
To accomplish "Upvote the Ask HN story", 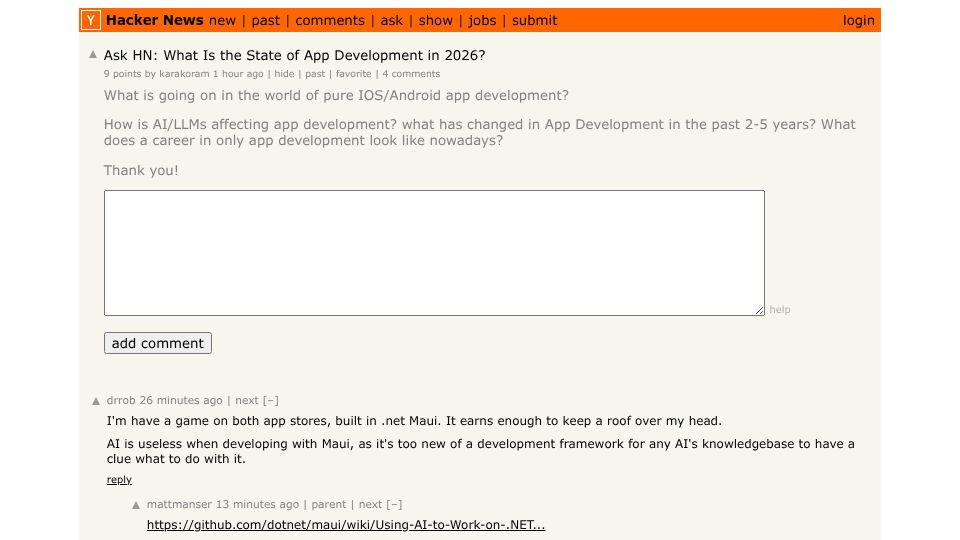I will click(93, 54).
